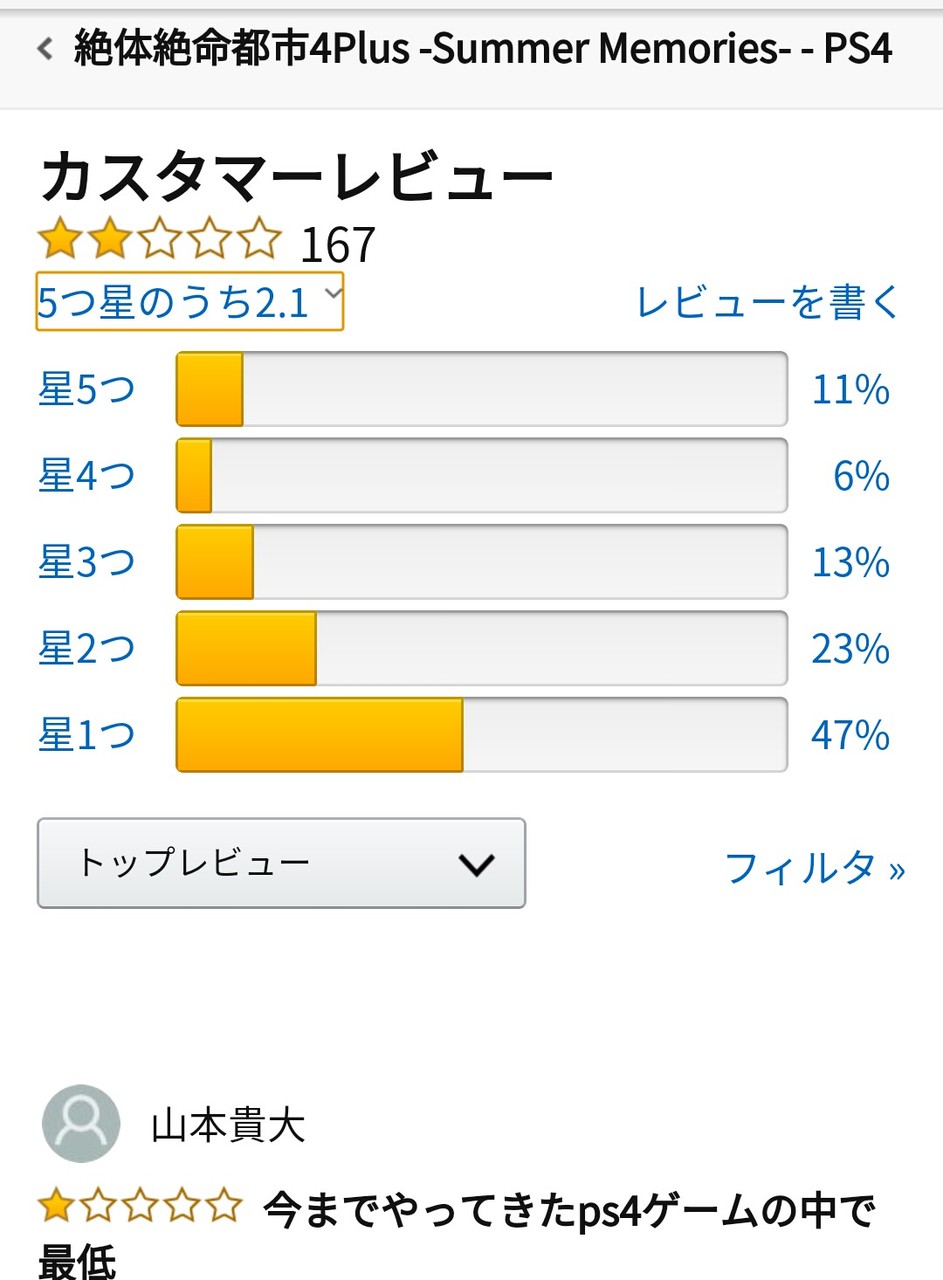Viewport: 943px width, 1280px height.
Task: Show 星2つ reviews
Action: (x=87, y=649)
